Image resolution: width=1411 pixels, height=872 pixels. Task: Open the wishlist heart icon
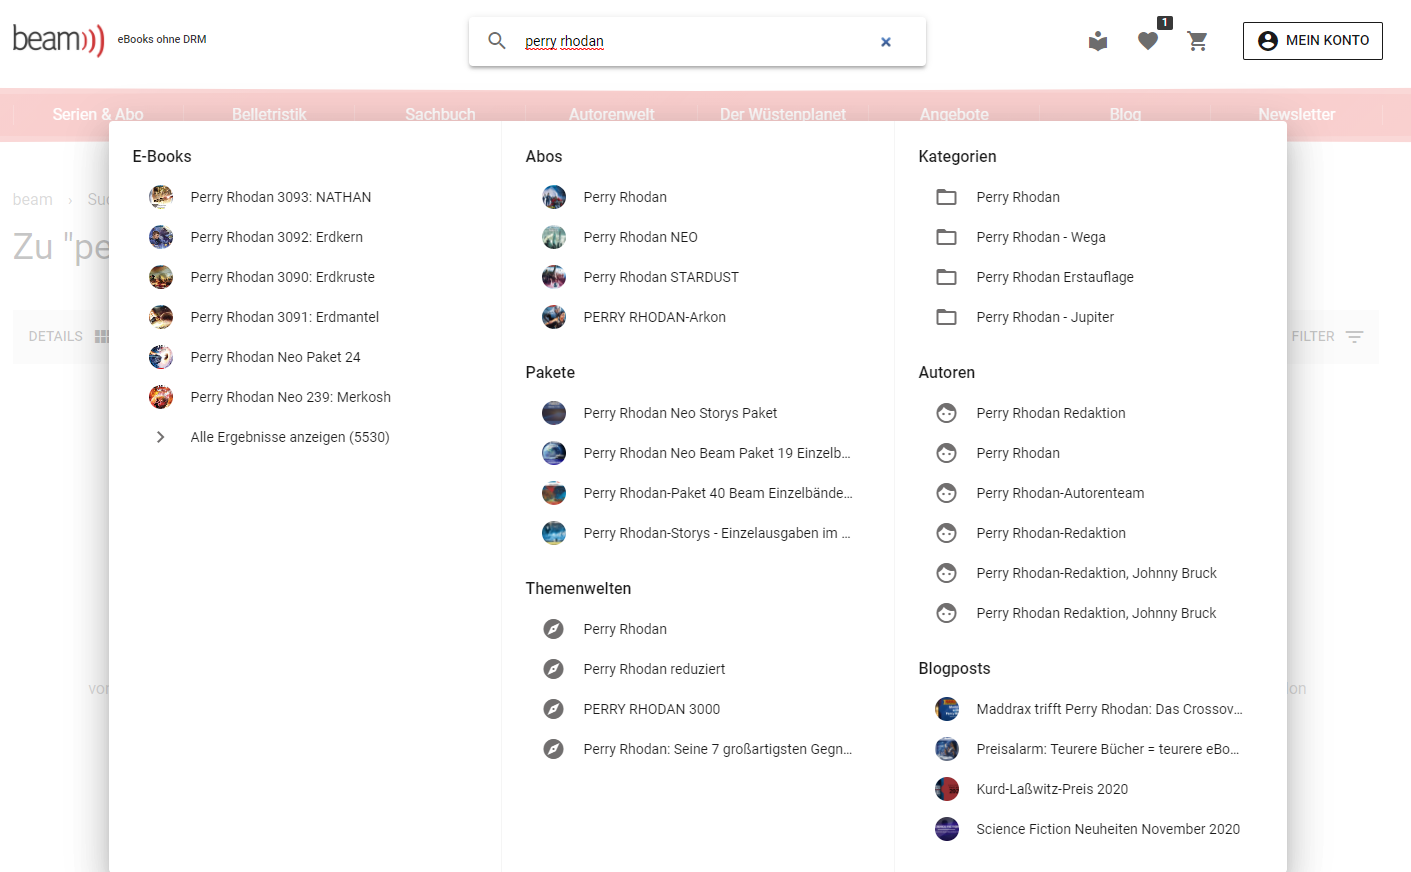point(1148,41)
